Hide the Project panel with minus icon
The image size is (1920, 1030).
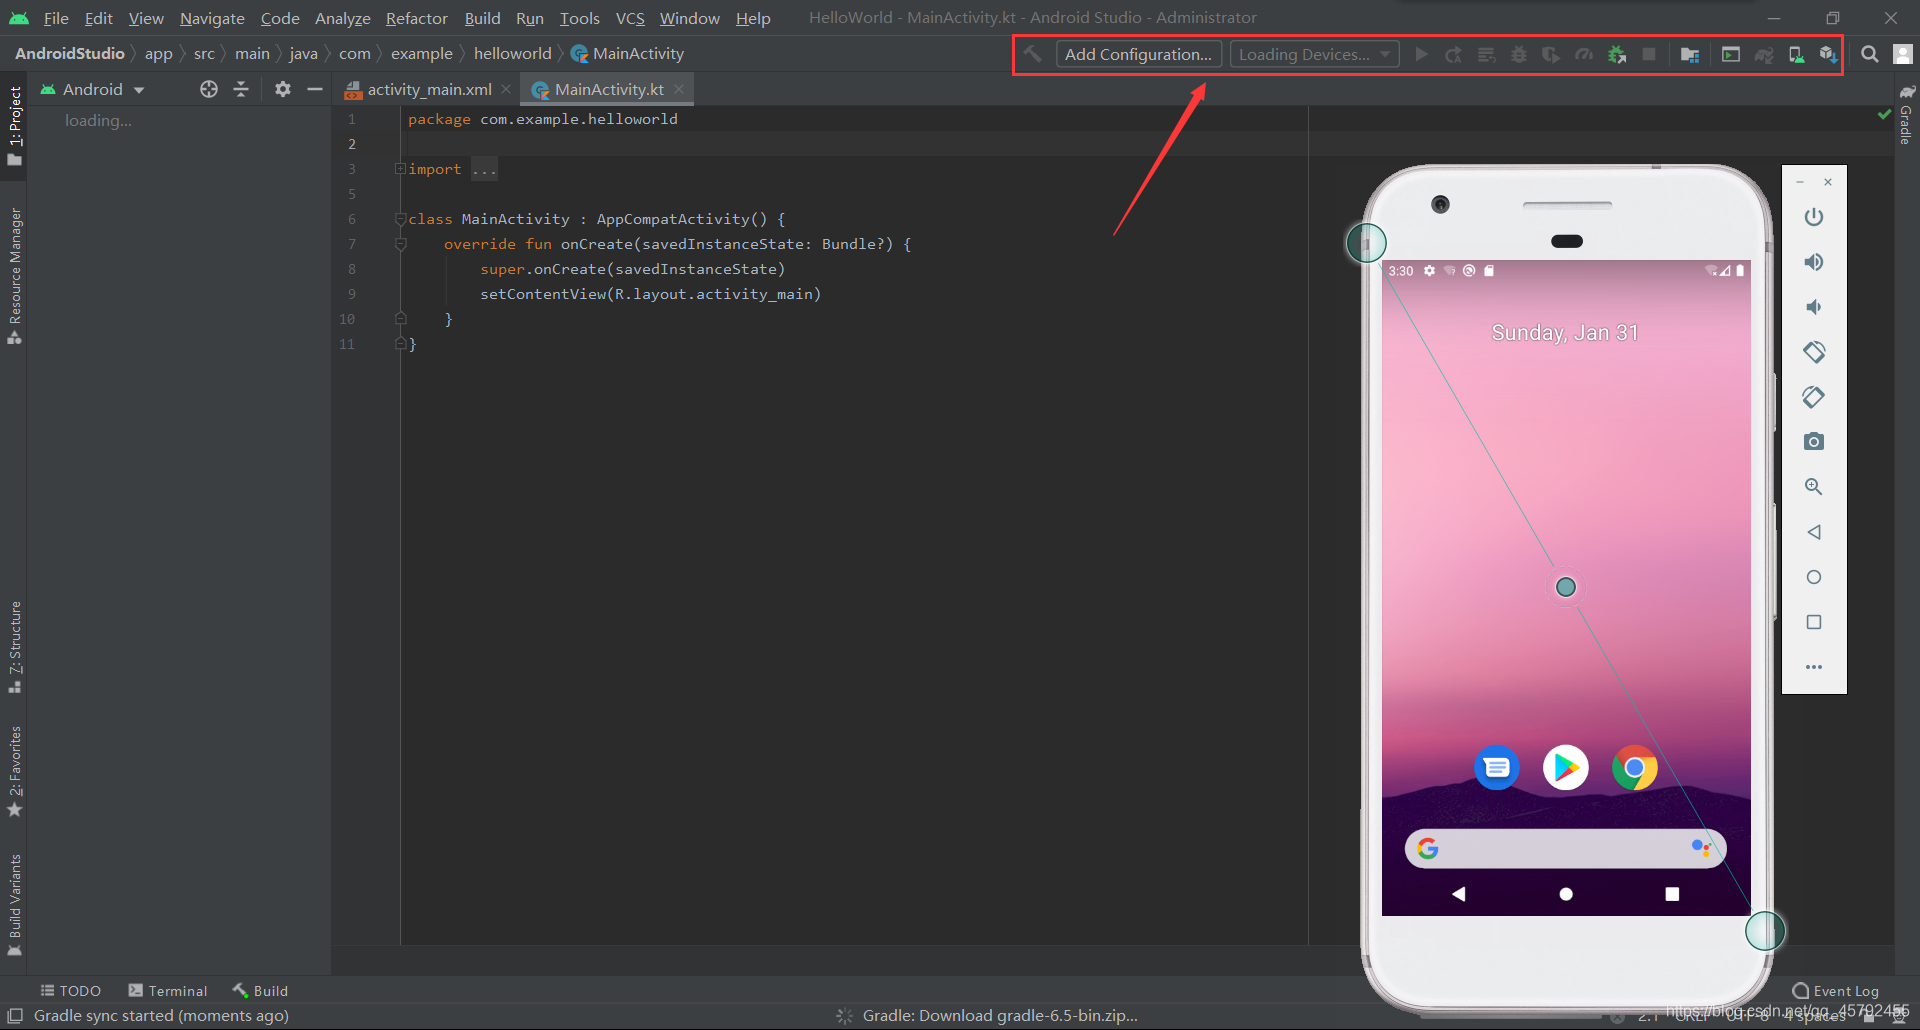315,89
